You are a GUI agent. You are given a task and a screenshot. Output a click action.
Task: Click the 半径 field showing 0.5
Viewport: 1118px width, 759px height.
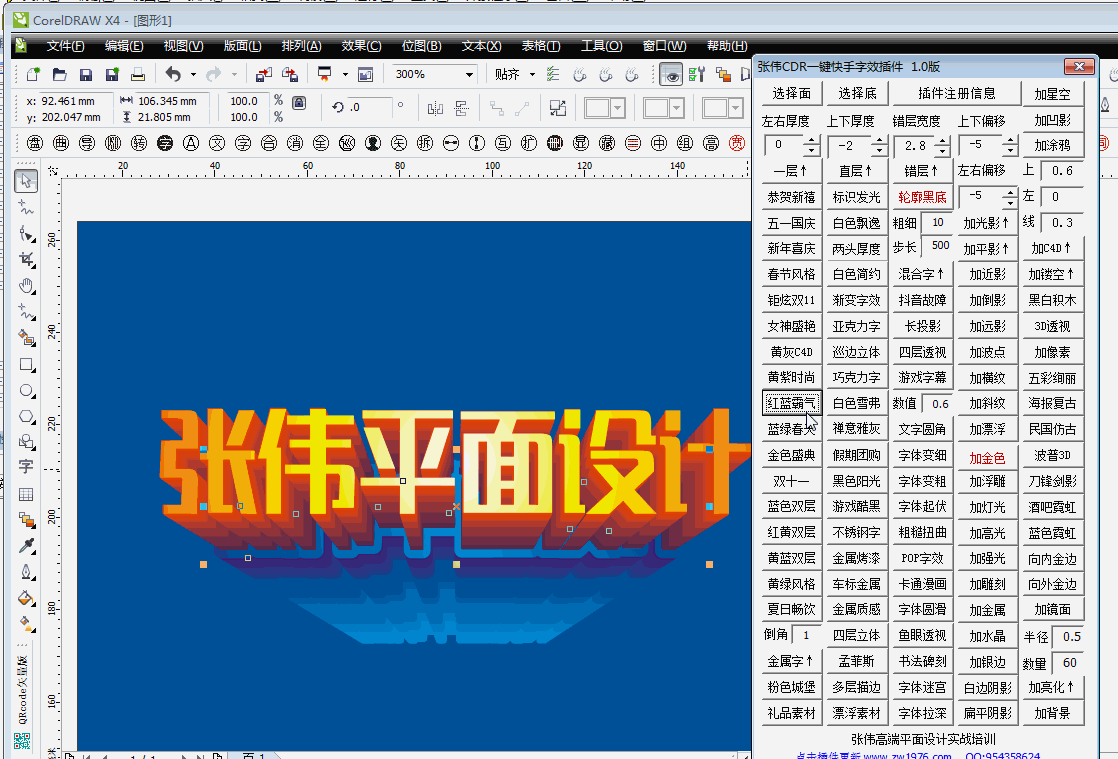(1069, 636)
